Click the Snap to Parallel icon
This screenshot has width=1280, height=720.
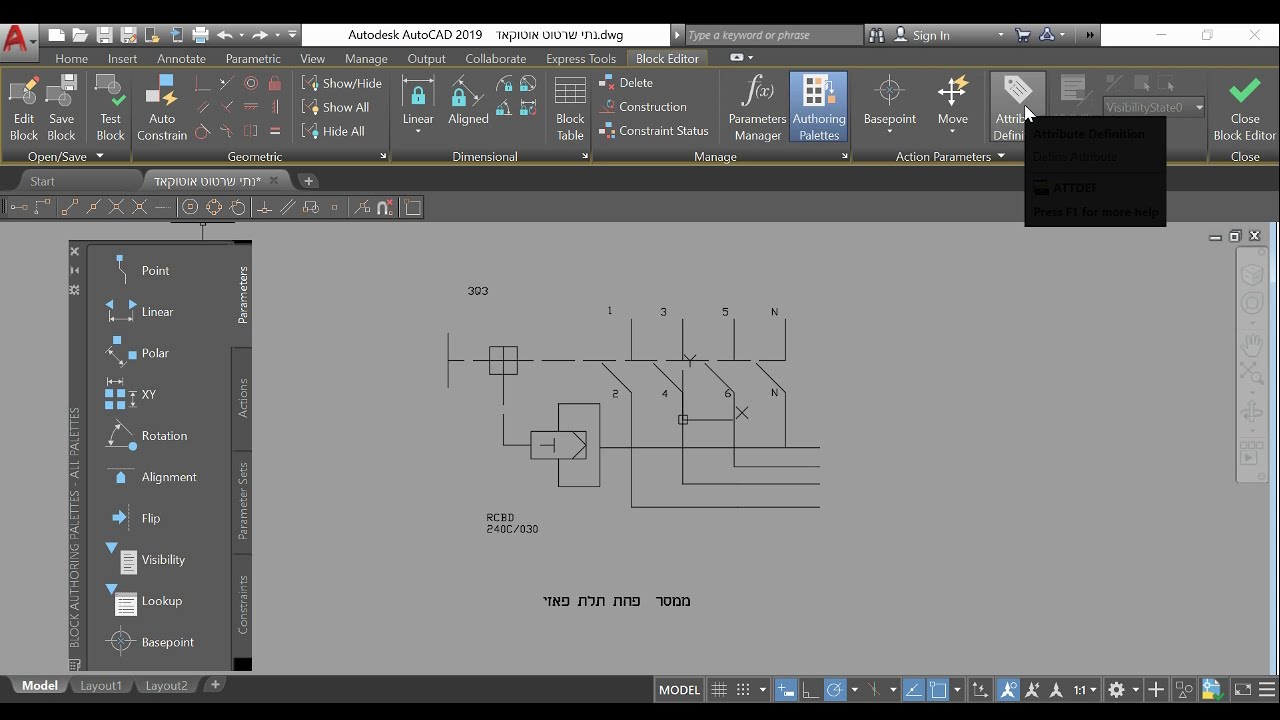(288, 207)
